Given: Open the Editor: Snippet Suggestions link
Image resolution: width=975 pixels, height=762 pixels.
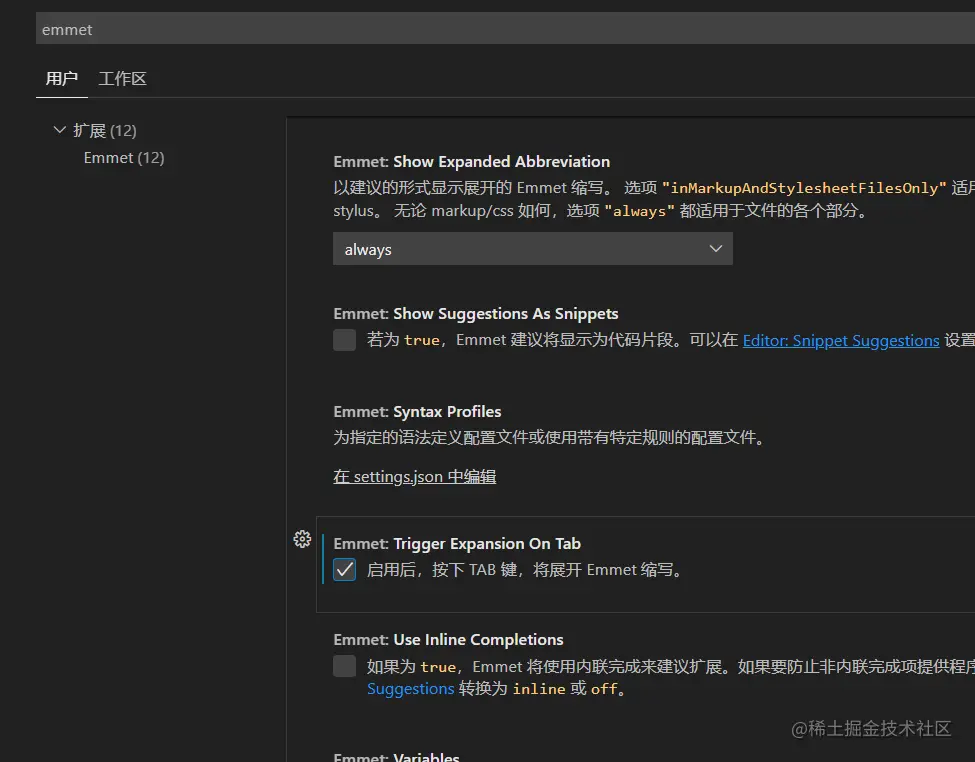Looking at the screenshot, I should 841,340.
